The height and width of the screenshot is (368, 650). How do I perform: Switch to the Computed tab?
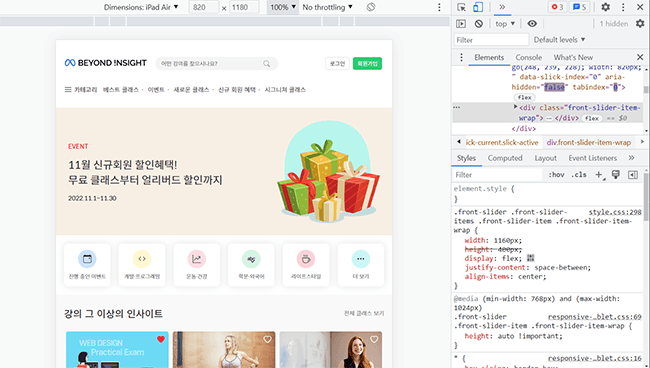505,158
